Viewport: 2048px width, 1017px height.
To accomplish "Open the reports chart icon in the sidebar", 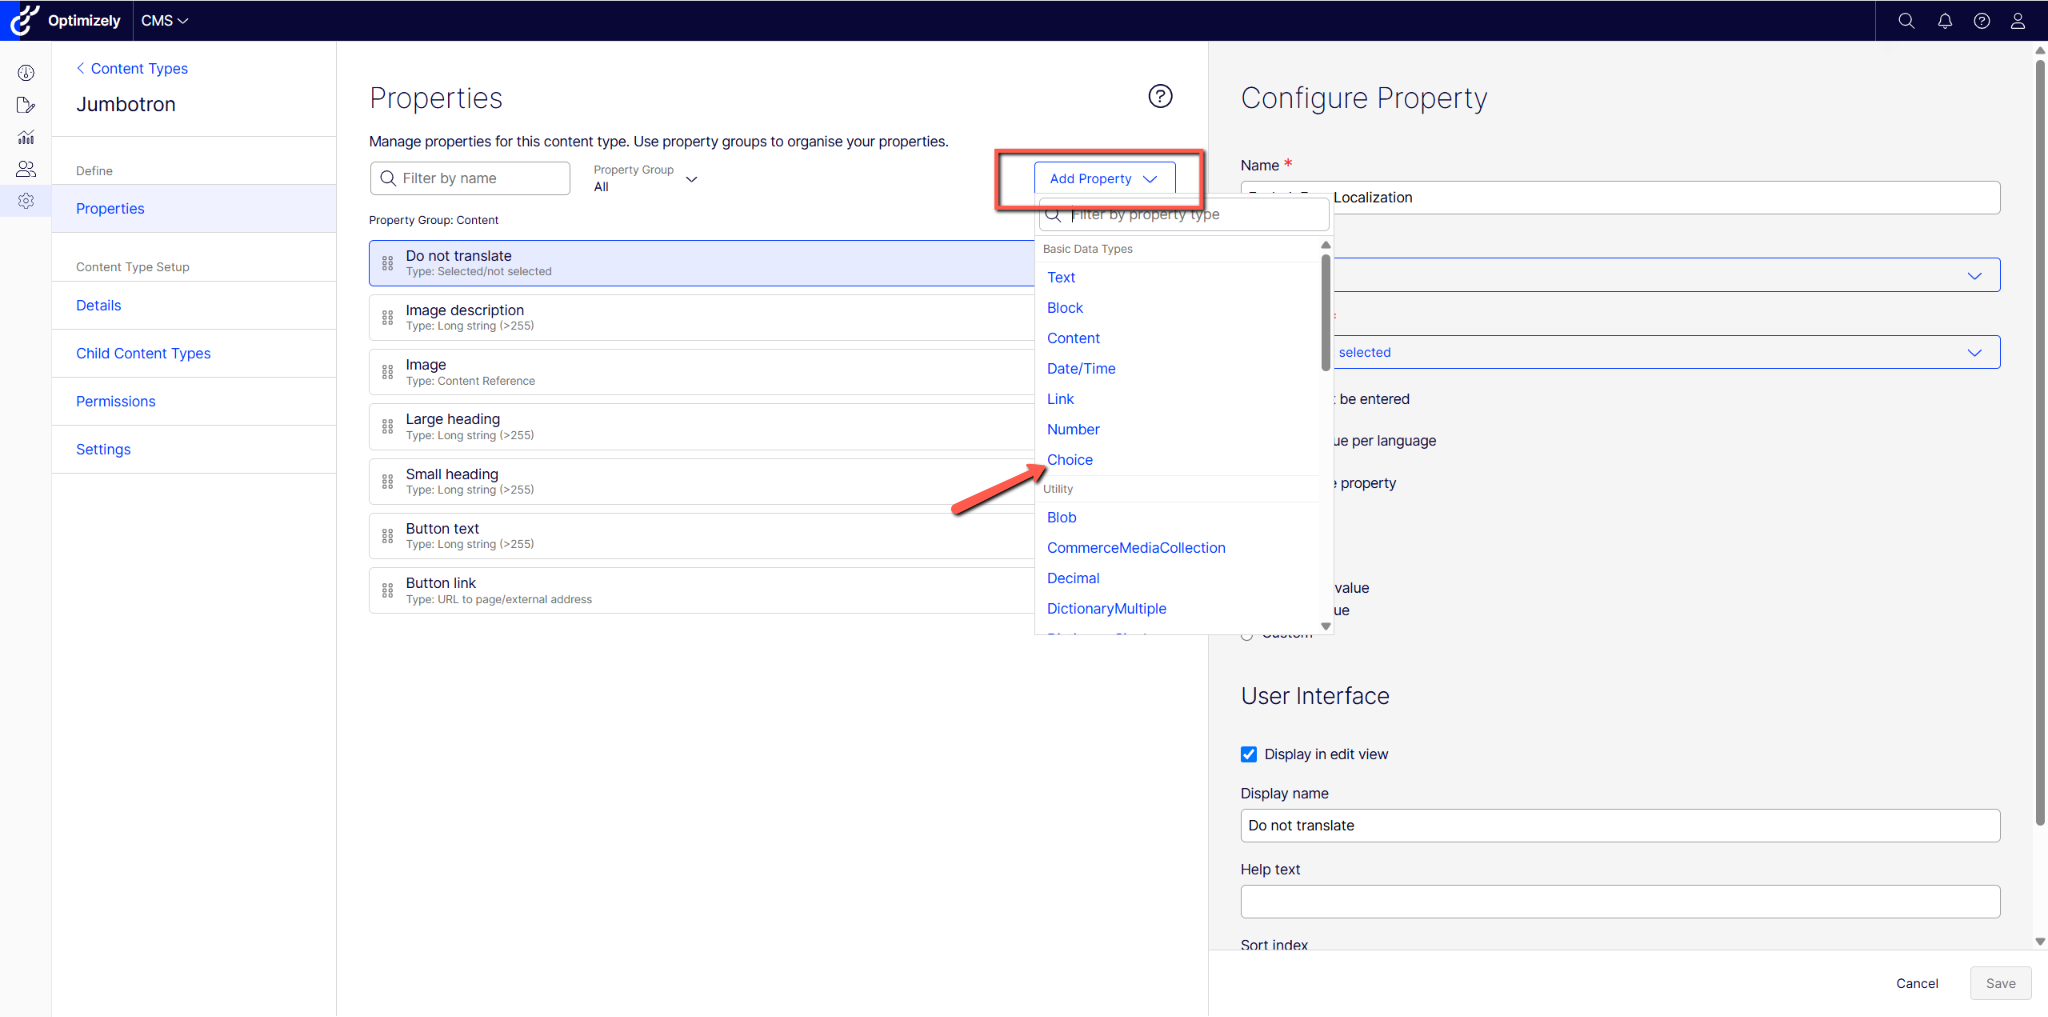I will pos(26,137).
